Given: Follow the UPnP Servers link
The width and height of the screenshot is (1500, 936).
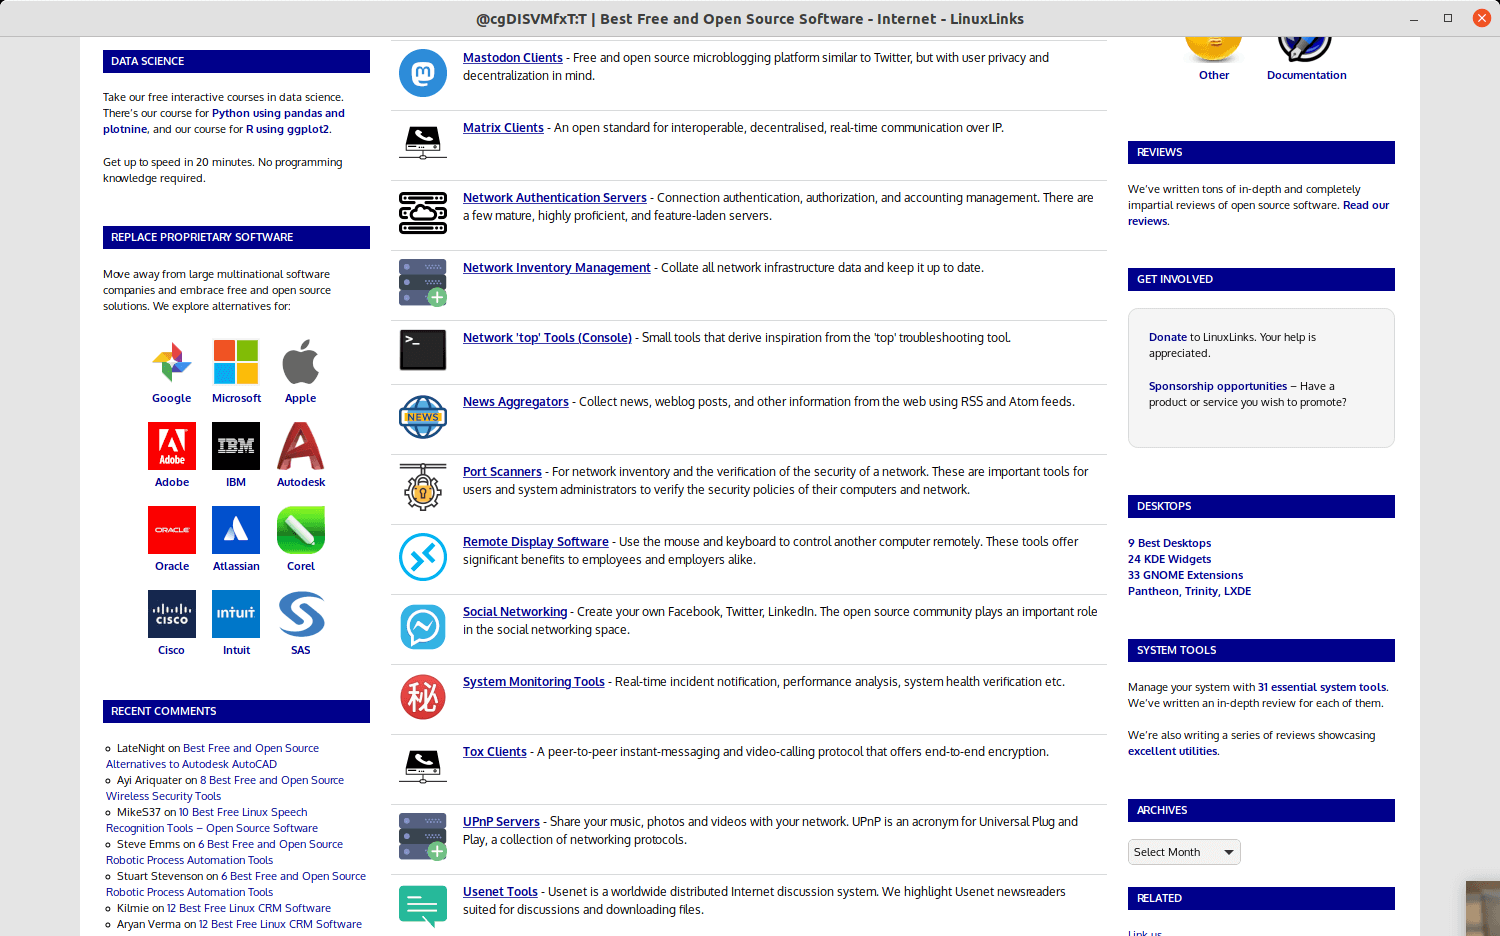Looking at the screenshot, I should click(x=501, y=822).
